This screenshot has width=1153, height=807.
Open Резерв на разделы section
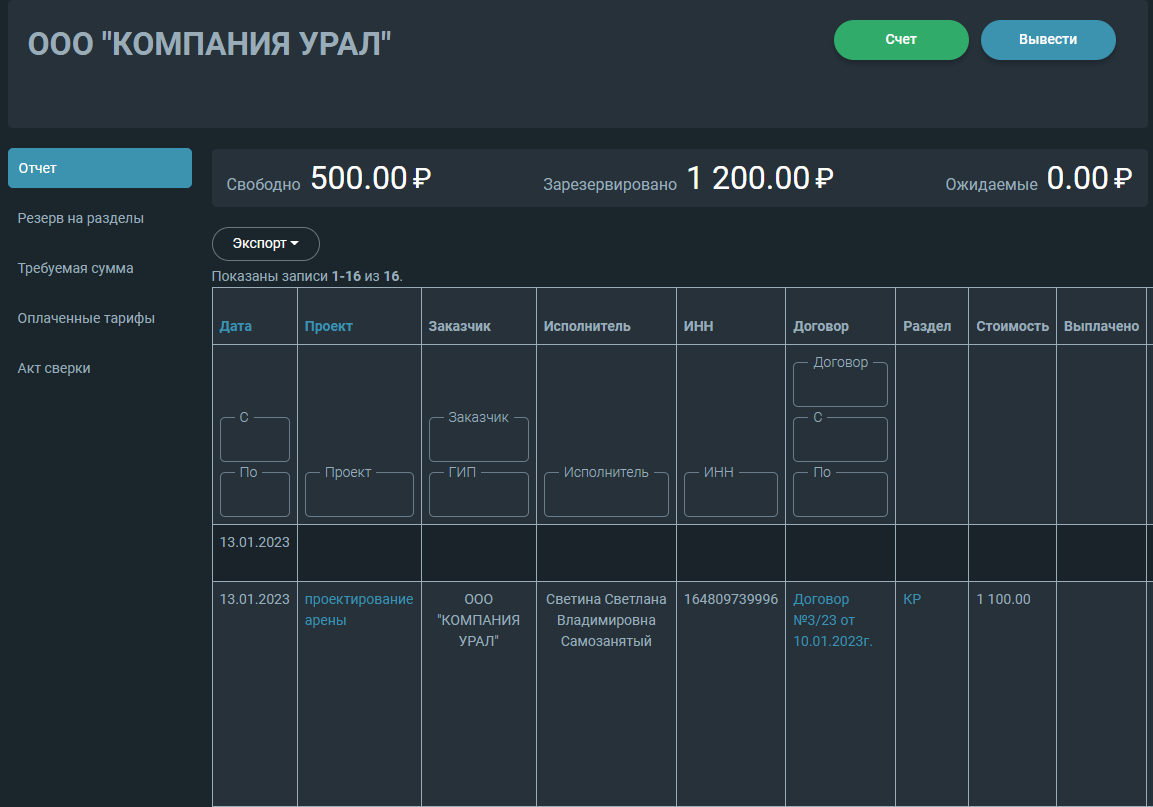[x=81, y=218]
